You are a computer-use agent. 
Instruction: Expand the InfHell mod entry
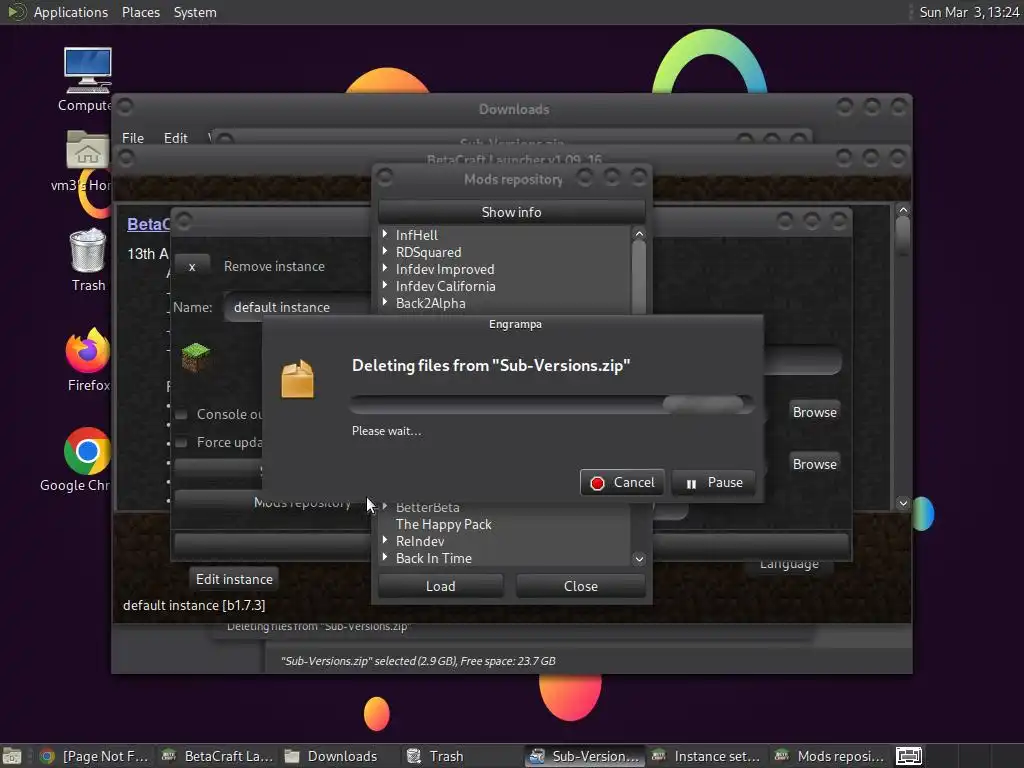point(385,234)
